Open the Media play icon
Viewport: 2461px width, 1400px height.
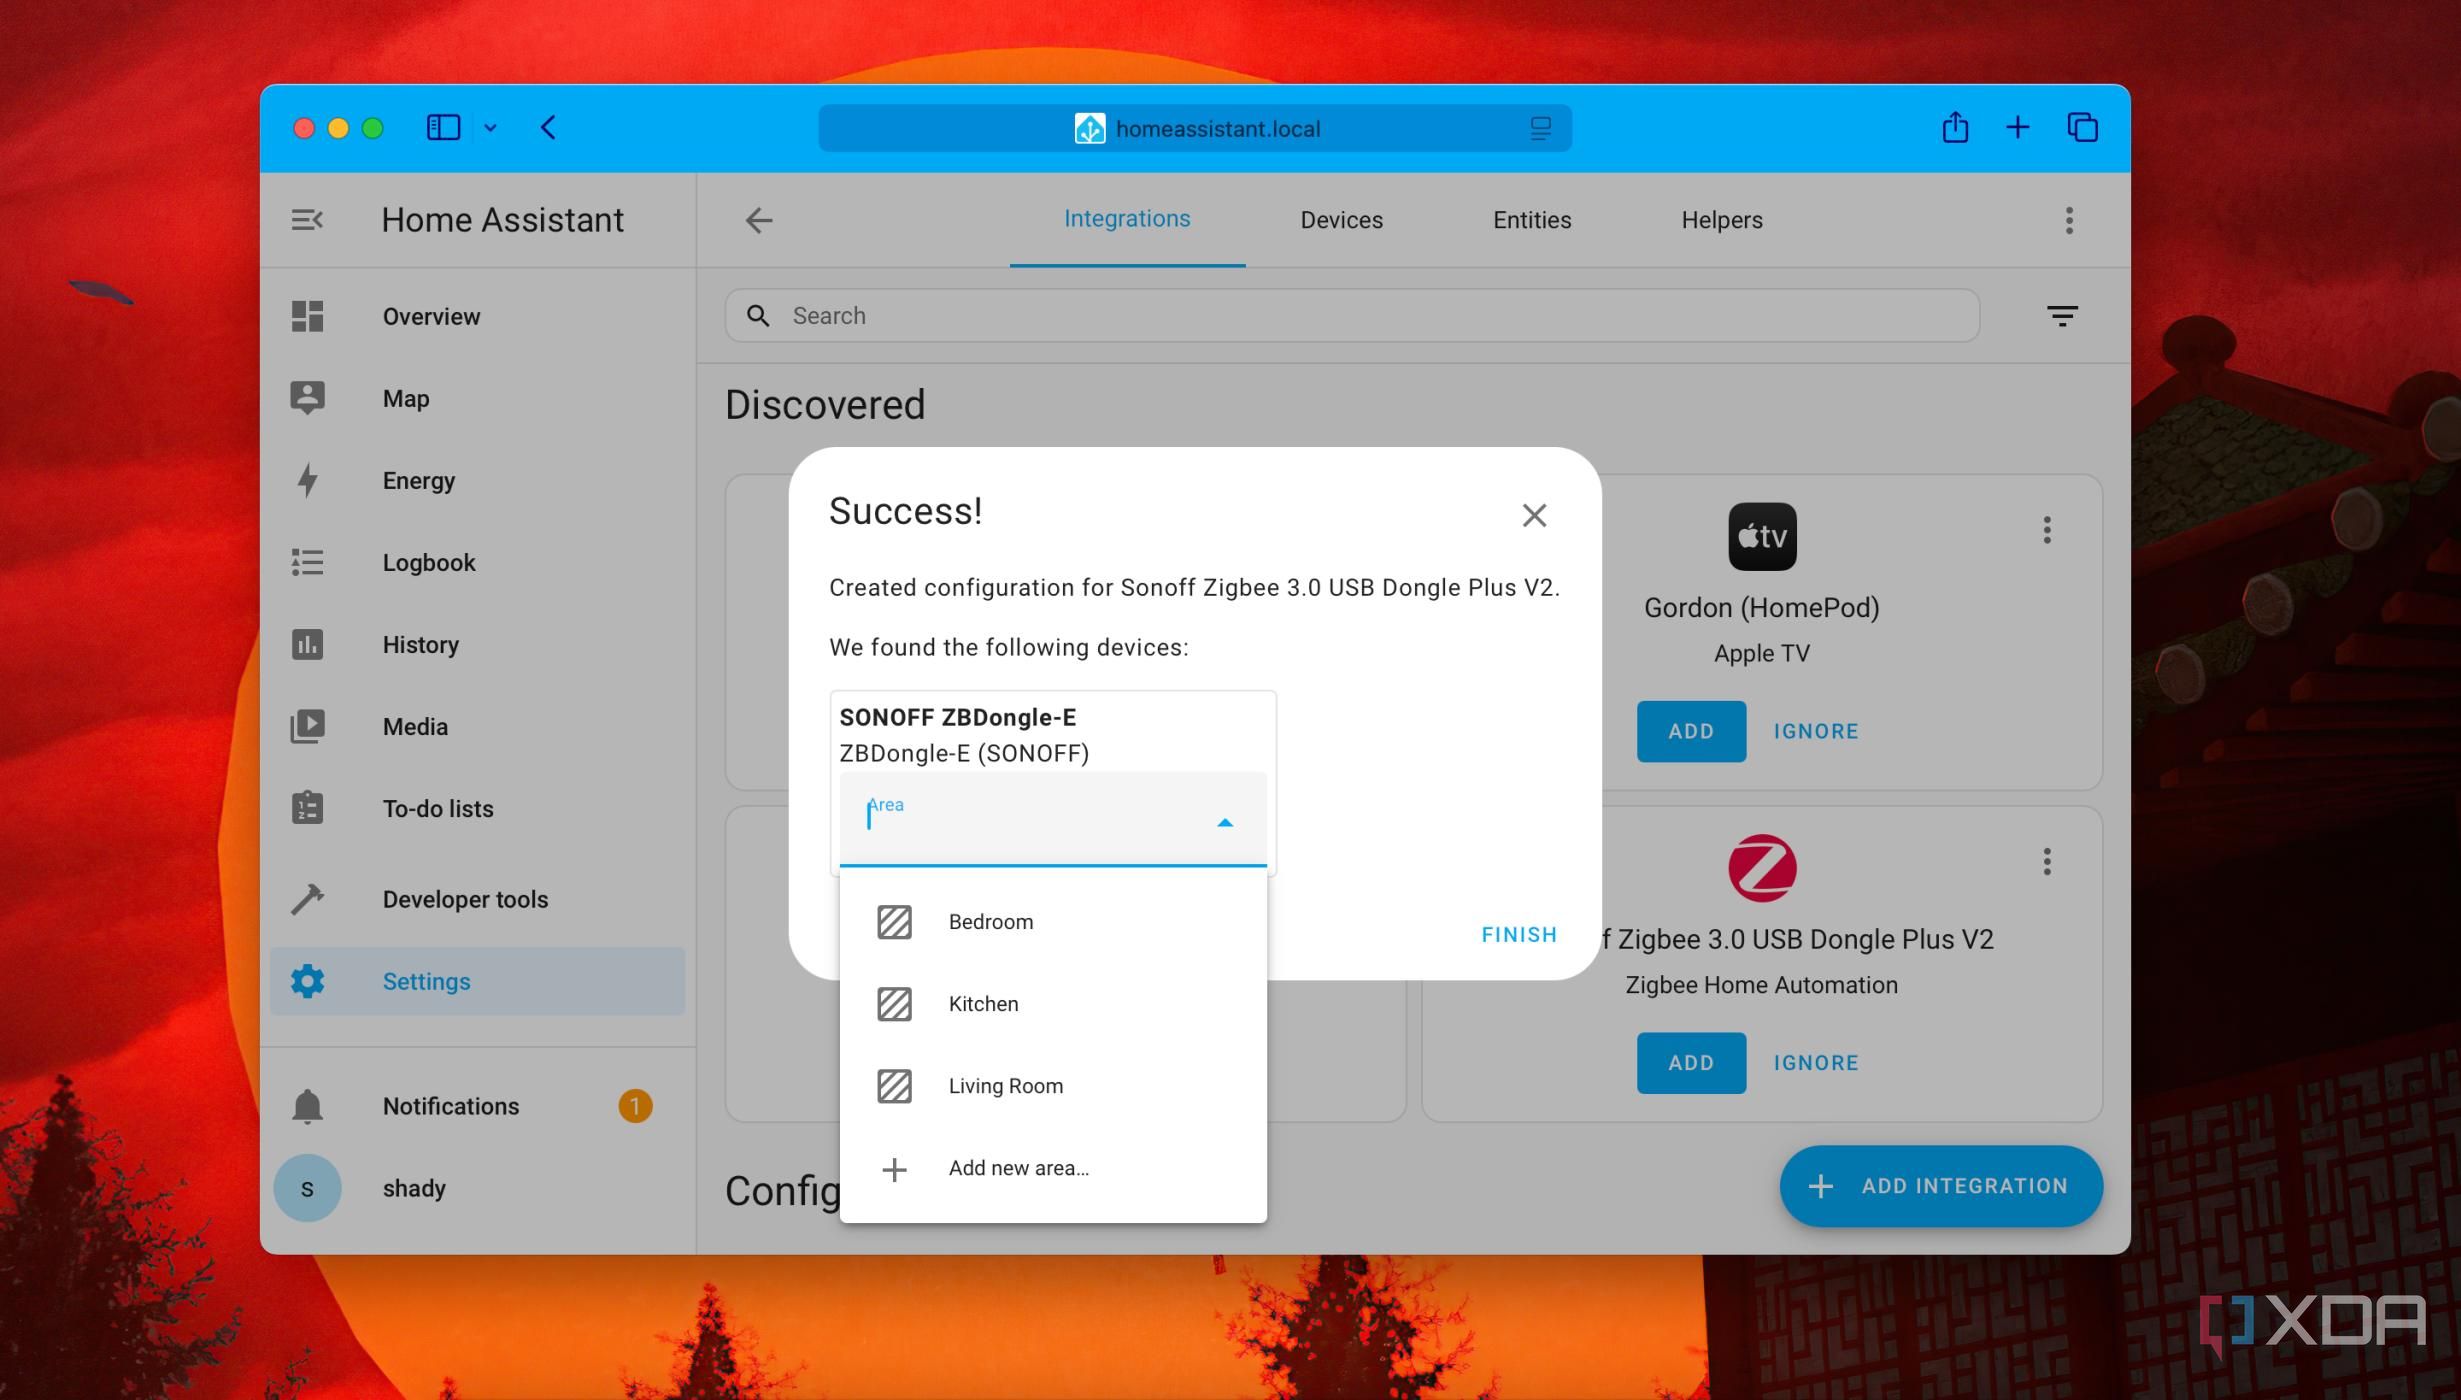[x=307, y=726]
